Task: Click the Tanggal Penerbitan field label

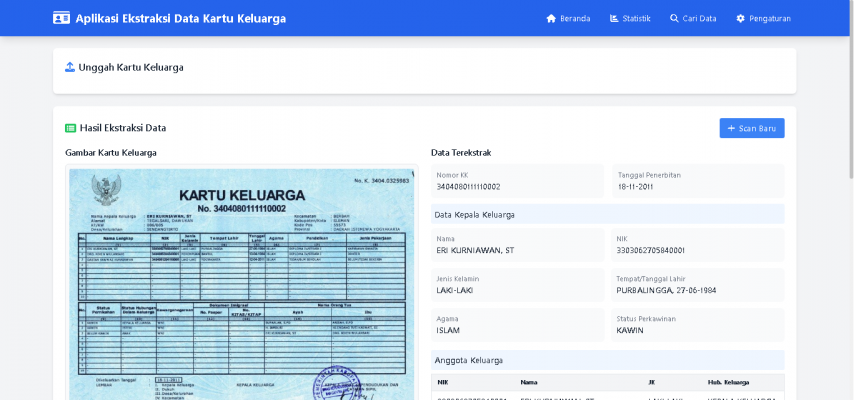Action: click(649, 175)
